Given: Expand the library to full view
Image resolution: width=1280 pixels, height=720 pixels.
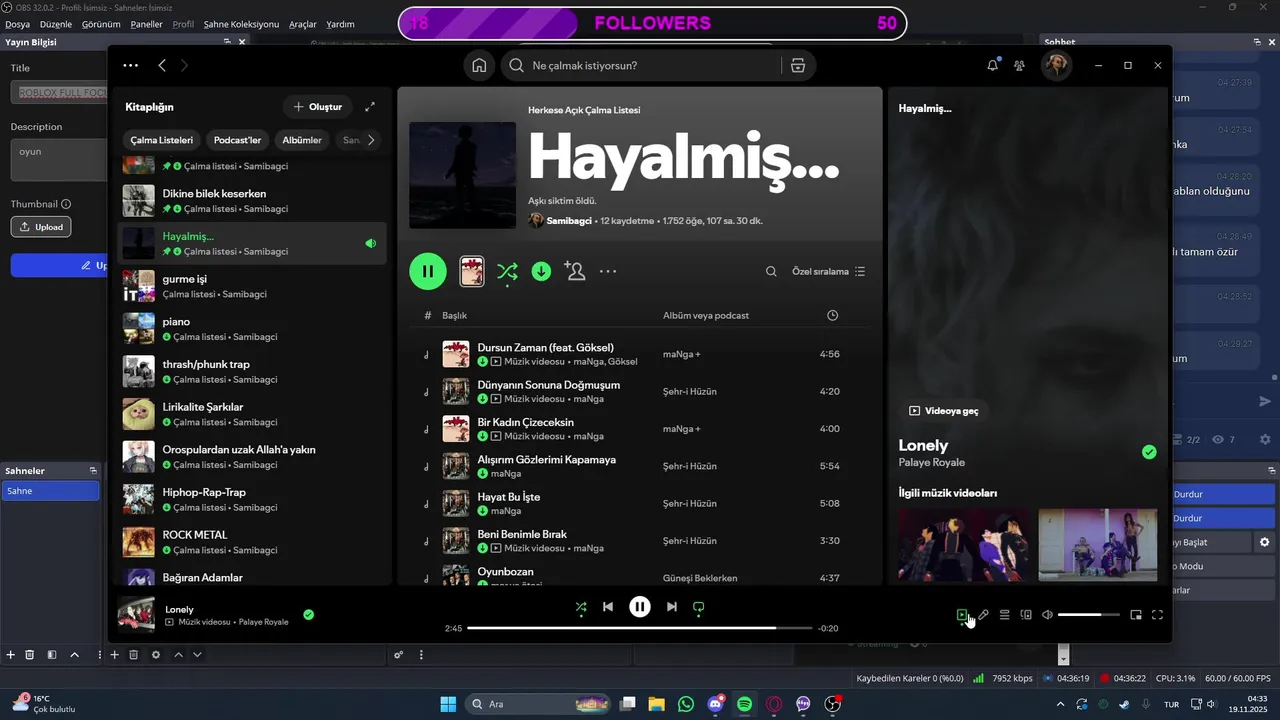Looking at the screenshot, I should pyautogui.click(x=370, y=107).
